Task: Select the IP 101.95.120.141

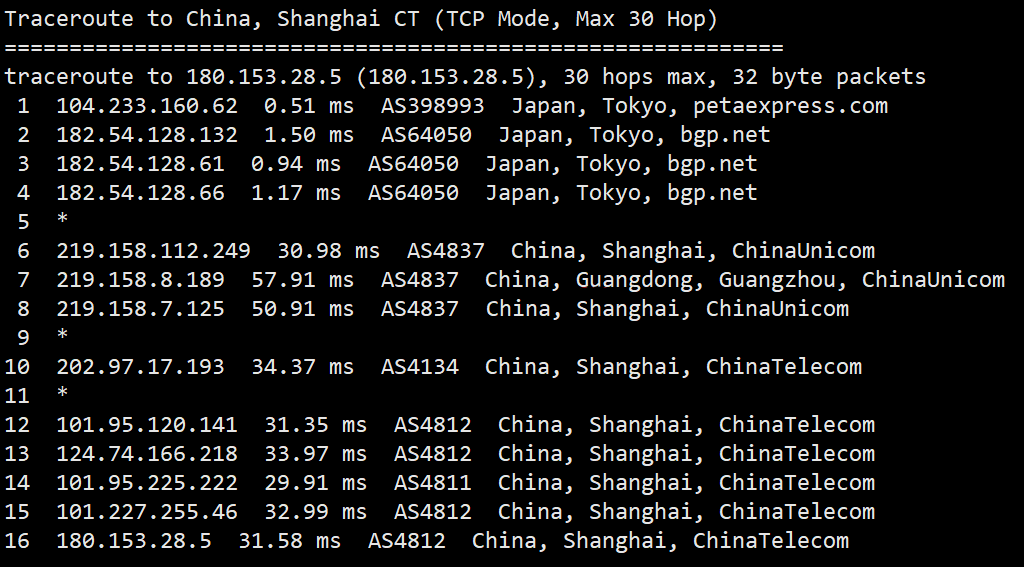Action: tap(147, 424)
